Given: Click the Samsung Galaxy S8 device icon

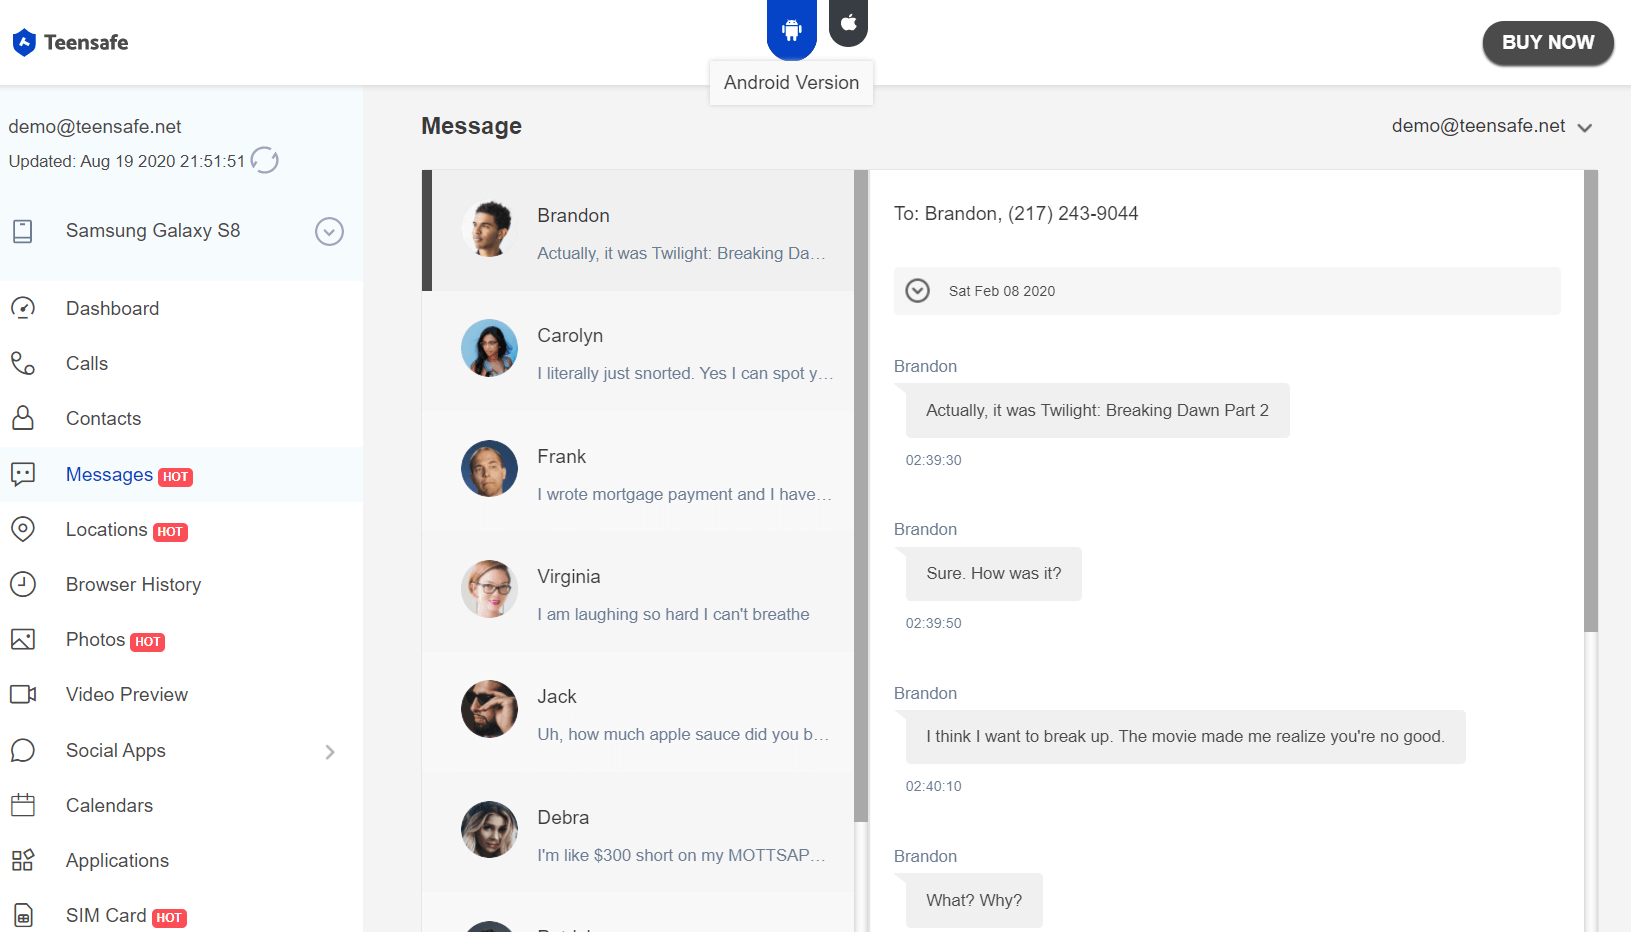Looking at the screenshot, I should [23, 231].
